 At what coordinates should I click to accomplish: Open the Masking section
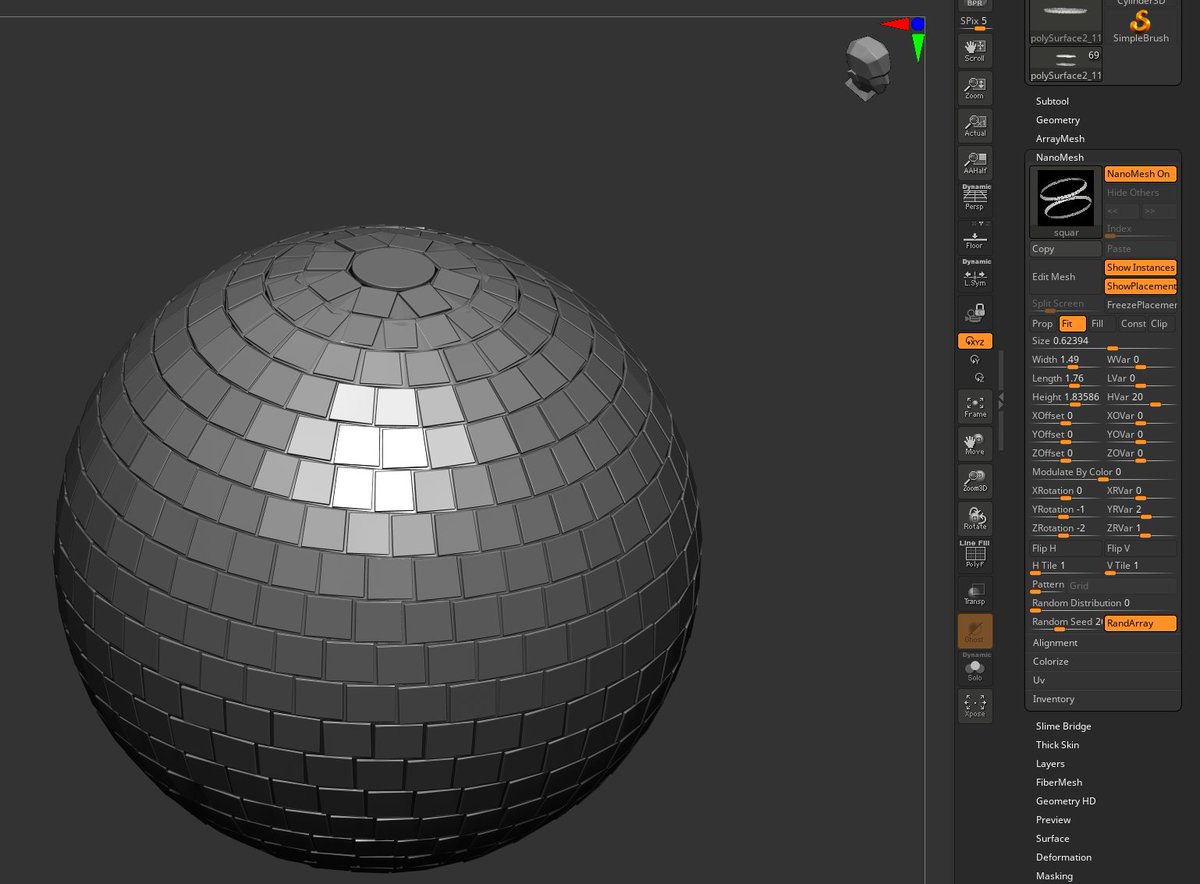click(1054, 876)
